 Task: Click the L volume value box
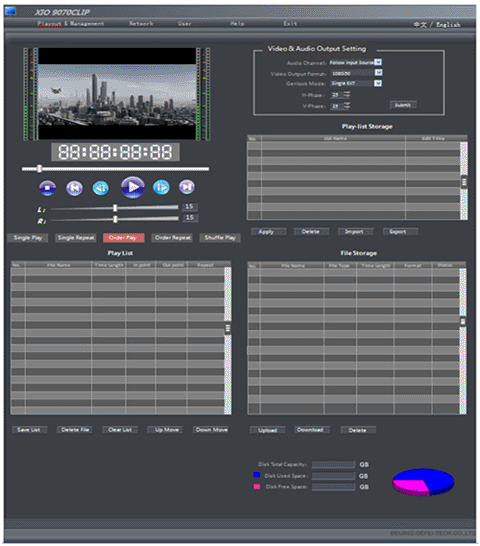pyautogui.click(x=189, y=207)
